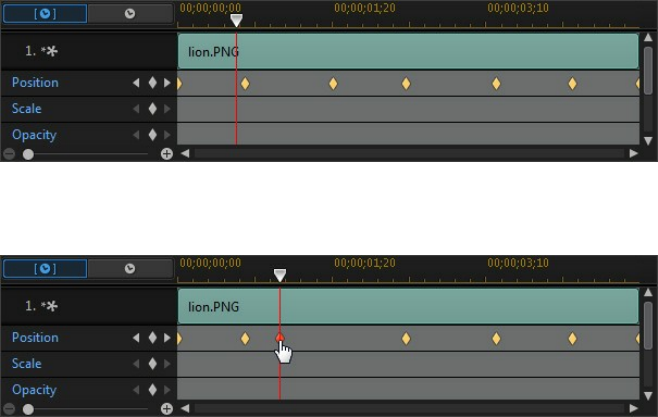Add Scale keyframe diamond in upper timeline
This screenshot has height=417, width=658.
point(152,109)
